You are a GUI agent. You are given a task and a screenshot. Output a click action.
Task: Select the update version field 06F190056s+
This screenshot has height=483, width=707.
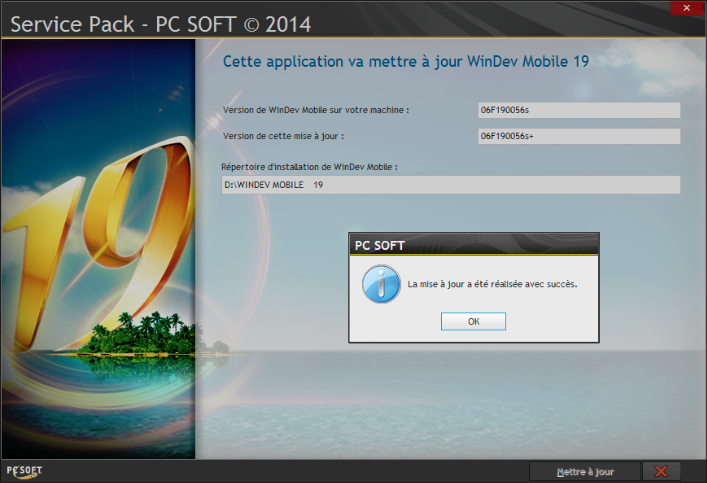tap(579, 136)
